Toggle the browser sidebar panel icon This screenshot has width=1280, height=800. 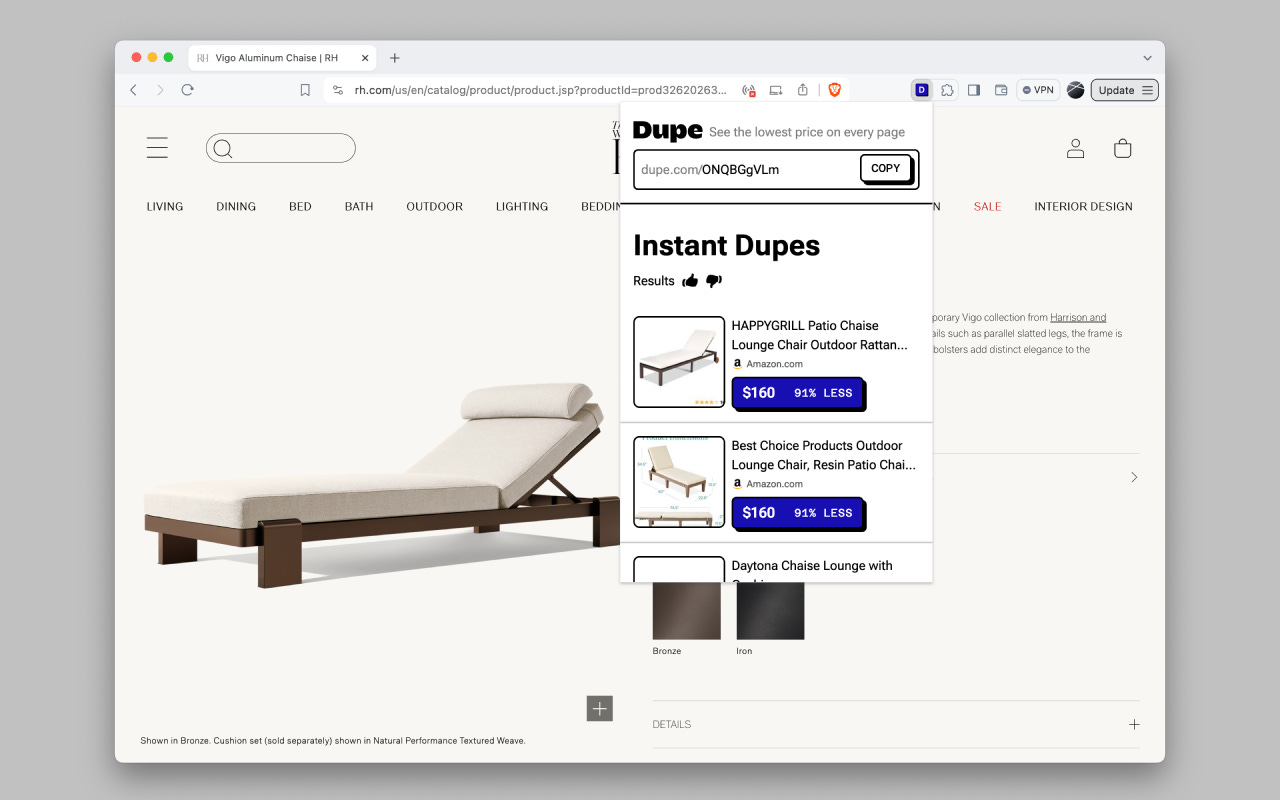click(974, 90)
